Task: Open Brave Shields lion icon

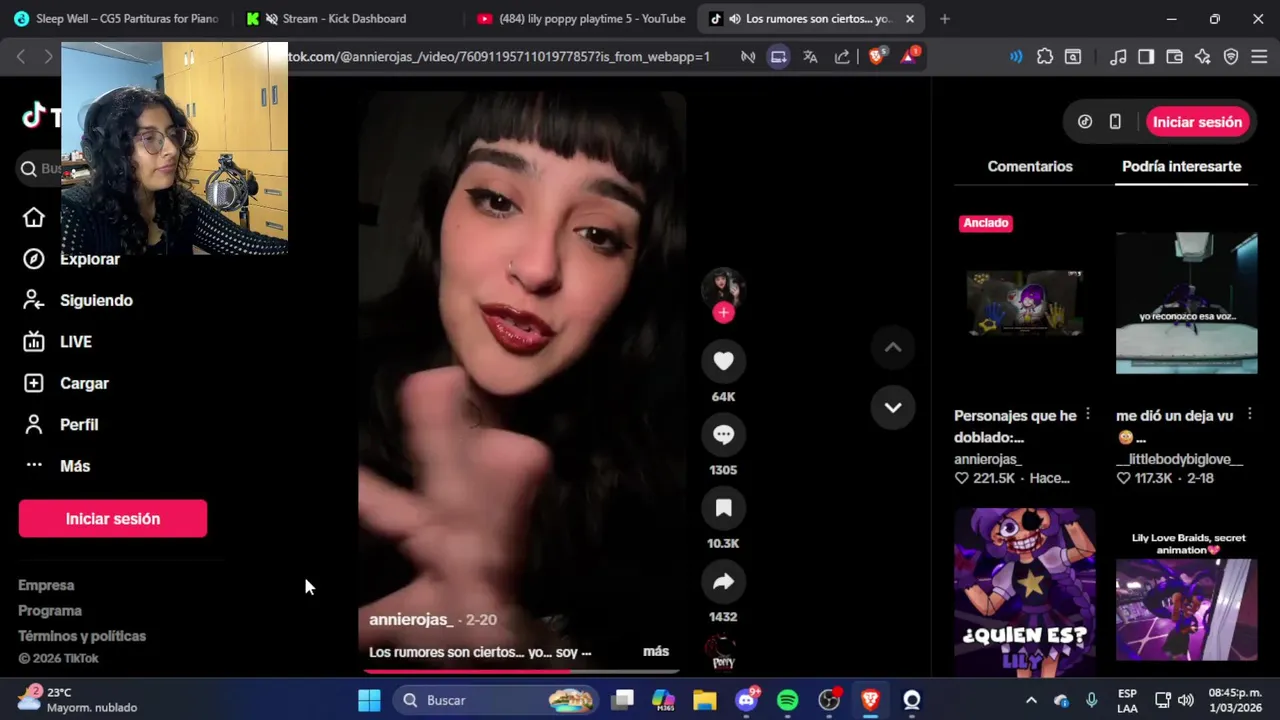Action: [x=876, y=57]
